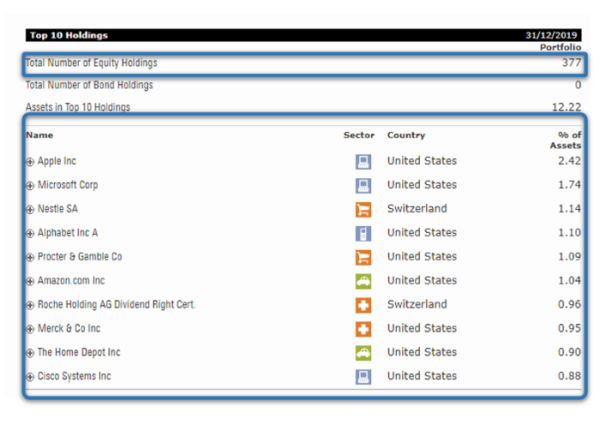Screen dimensions: 600x430
Task: Click the Name column header
Action: (39, 135)
